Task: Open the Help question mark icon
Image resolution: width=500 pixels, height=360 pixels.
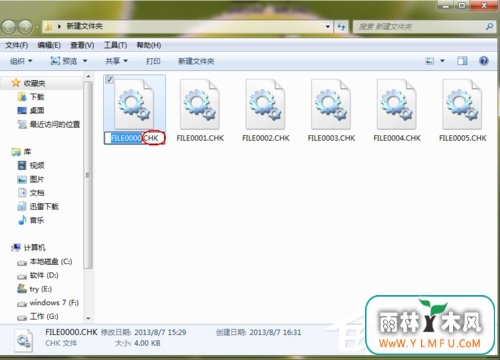Action: 484,61
